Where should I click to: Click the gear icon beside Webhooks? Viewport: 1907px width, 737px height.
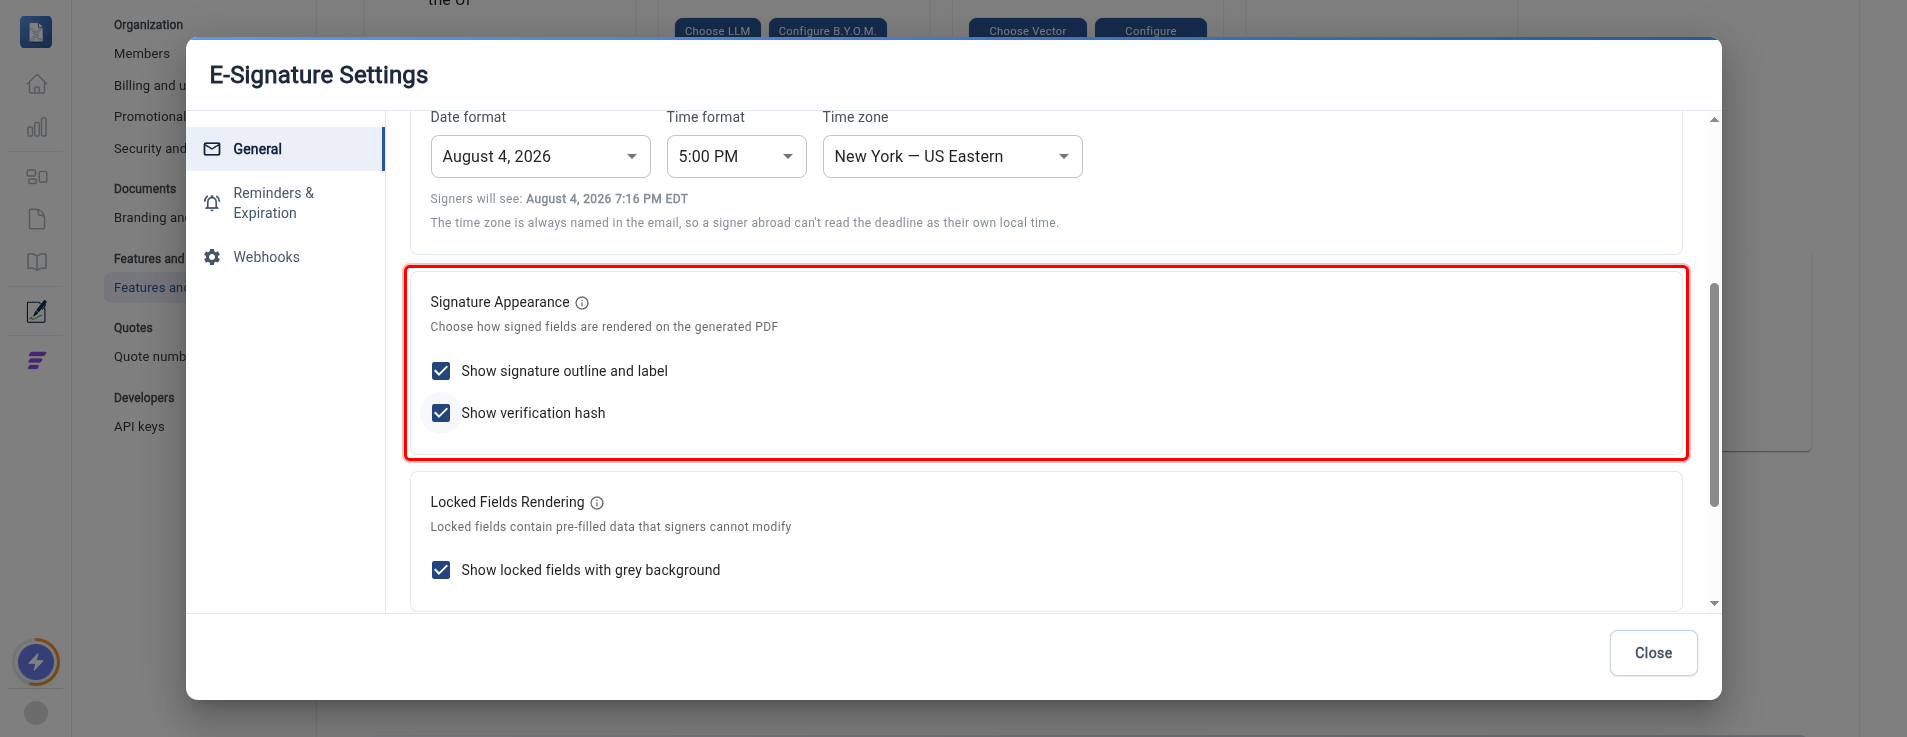coord(212,257)
